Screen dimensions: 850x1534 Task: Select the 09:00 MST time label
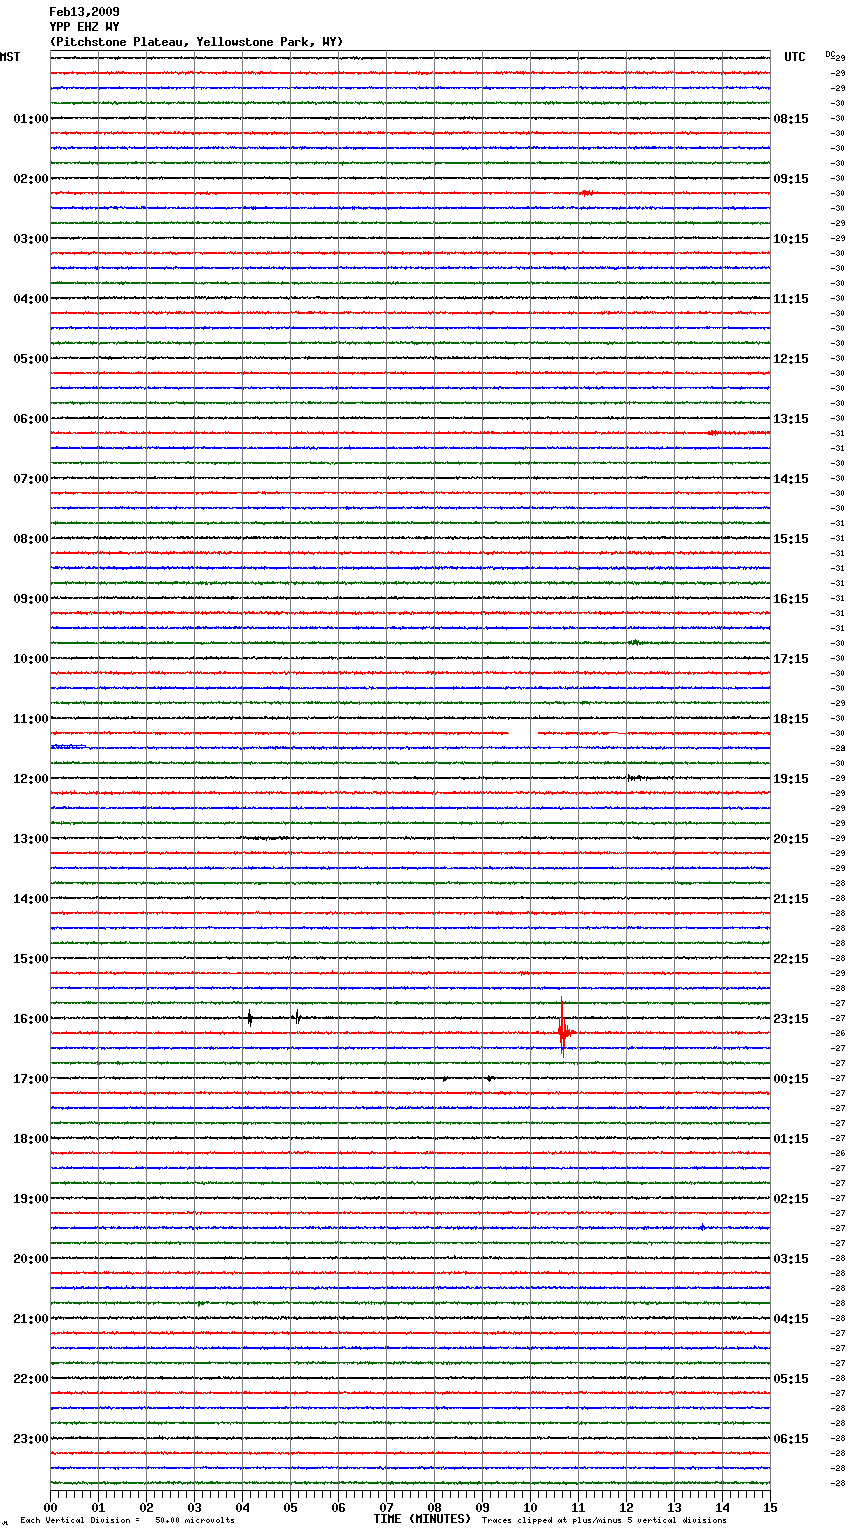[x=31, y=599]
